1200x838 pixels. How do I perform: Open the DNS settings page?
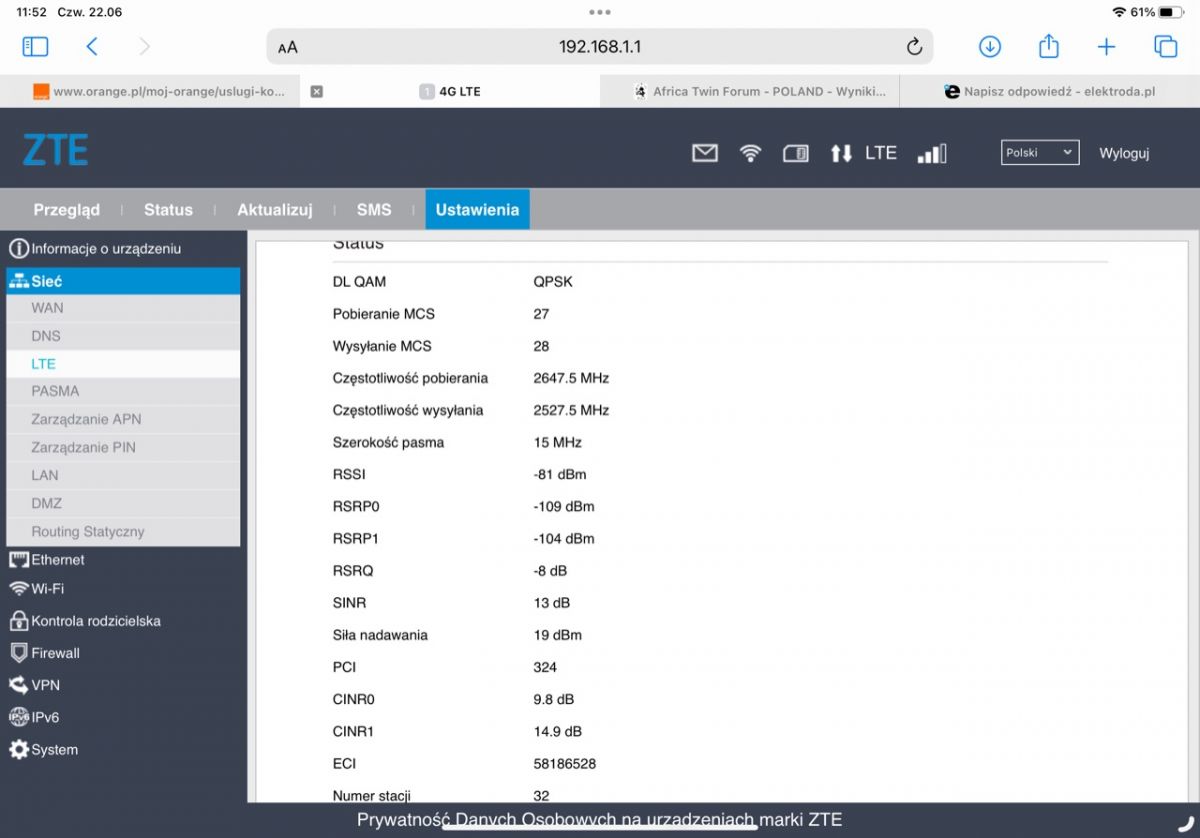(x=123, y=336)
